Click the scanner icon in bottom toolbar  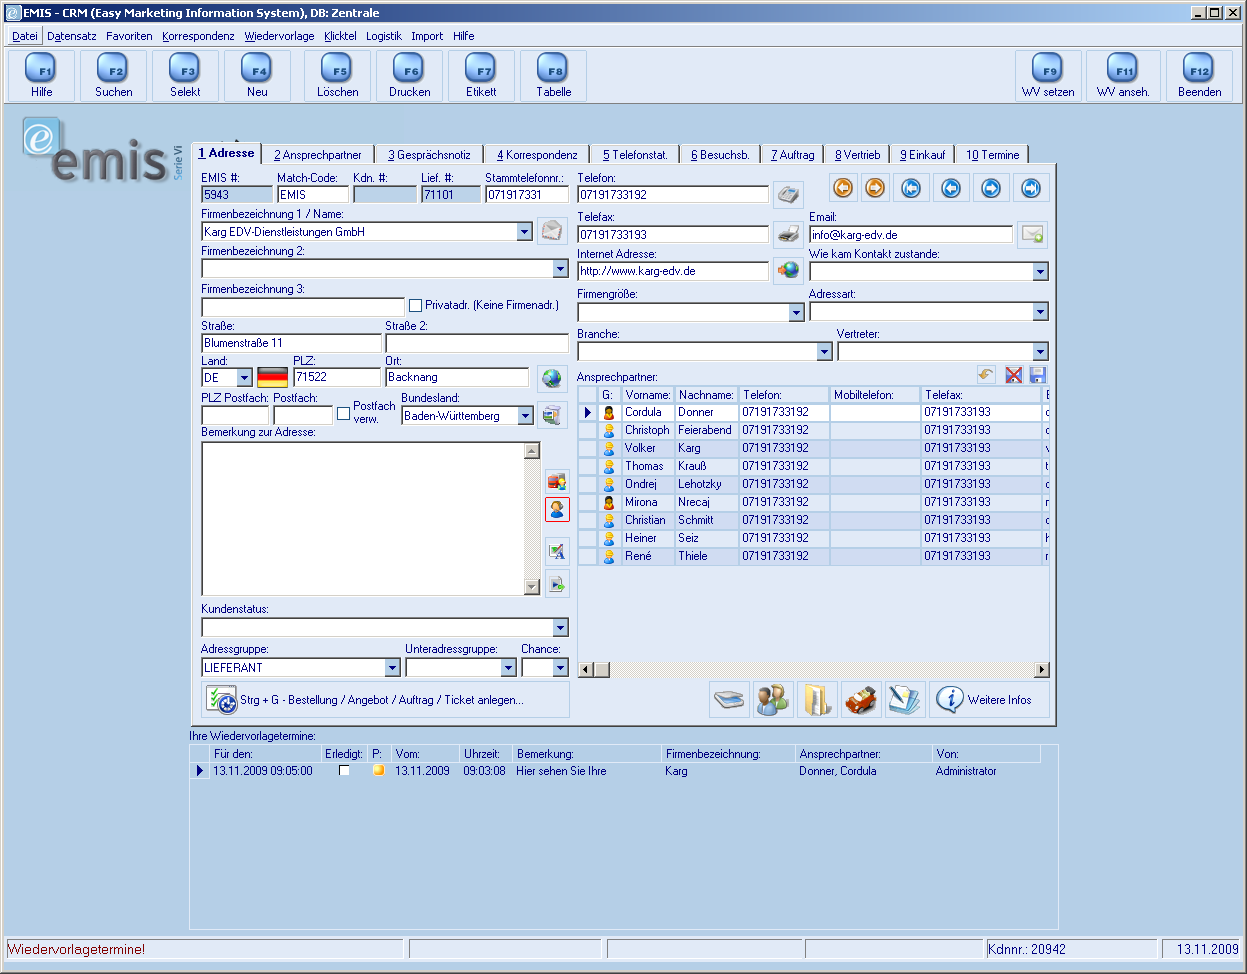[x=729, y=700]
